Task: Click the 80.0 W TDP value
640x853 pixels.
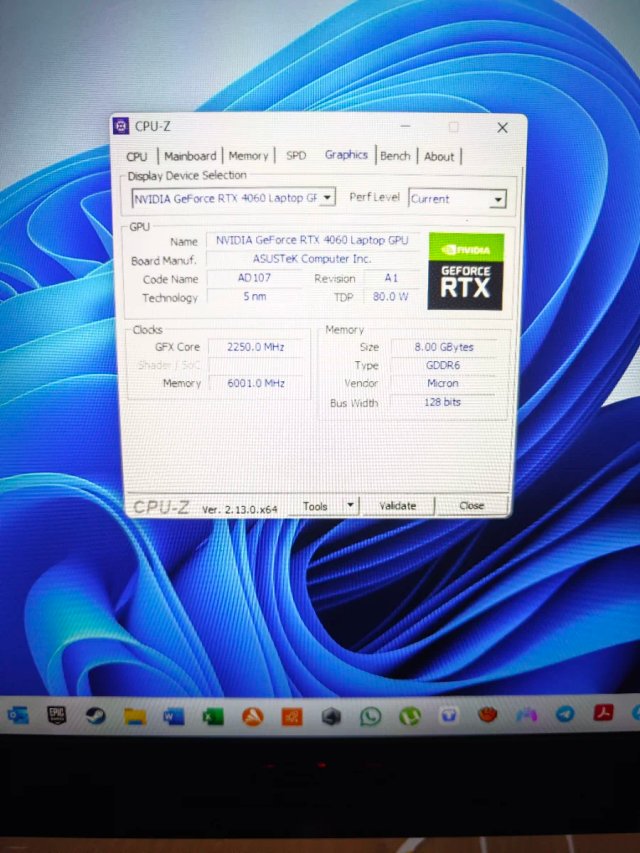Action: pos(391,296)
